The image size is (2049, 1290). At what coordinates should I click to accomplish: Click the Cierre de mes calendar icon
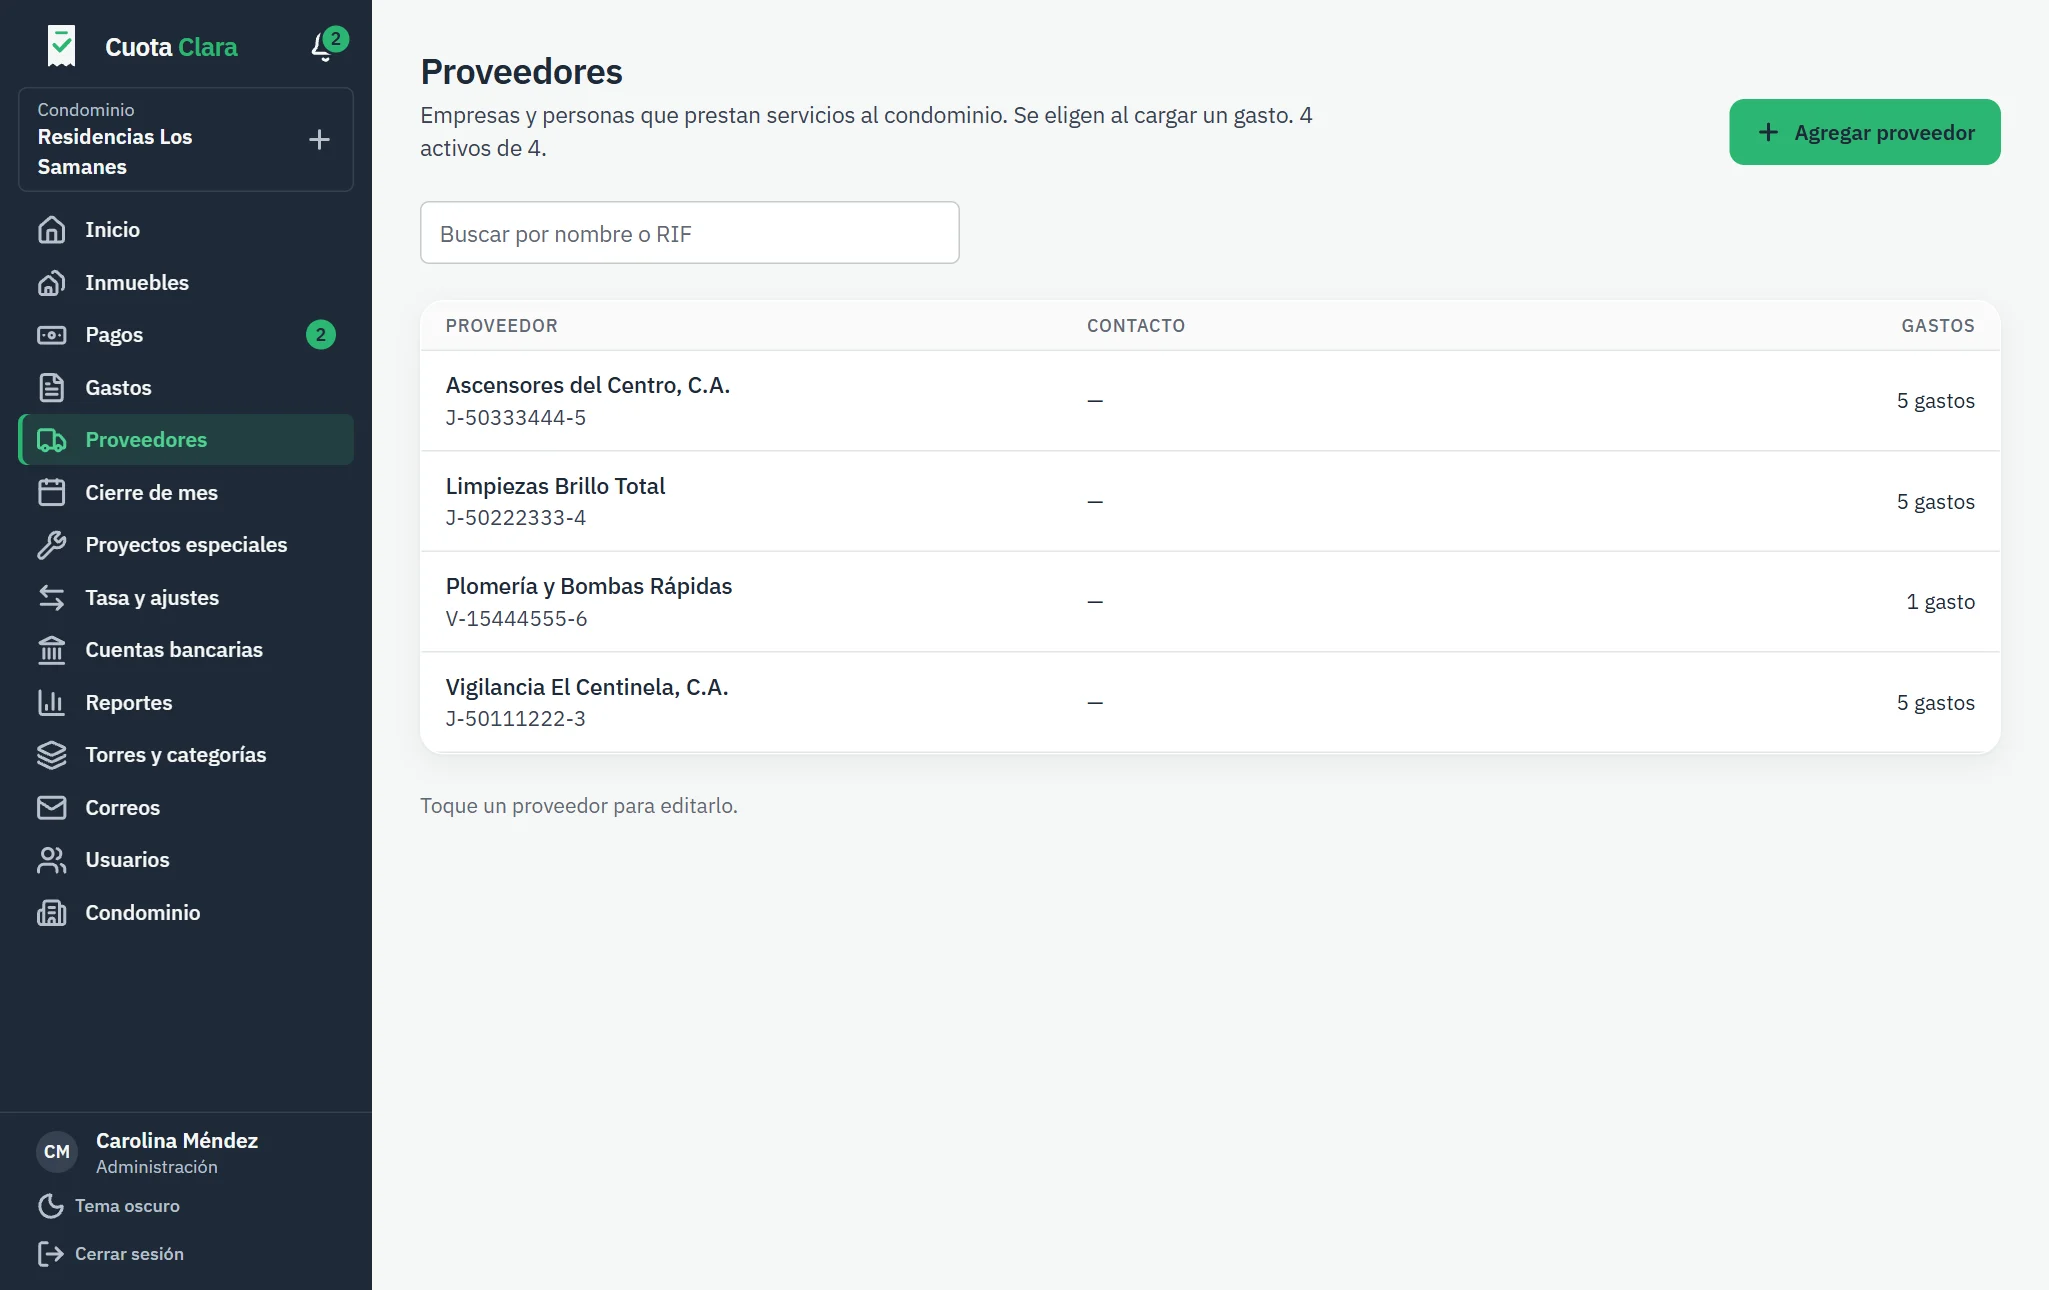coord(52,493)
